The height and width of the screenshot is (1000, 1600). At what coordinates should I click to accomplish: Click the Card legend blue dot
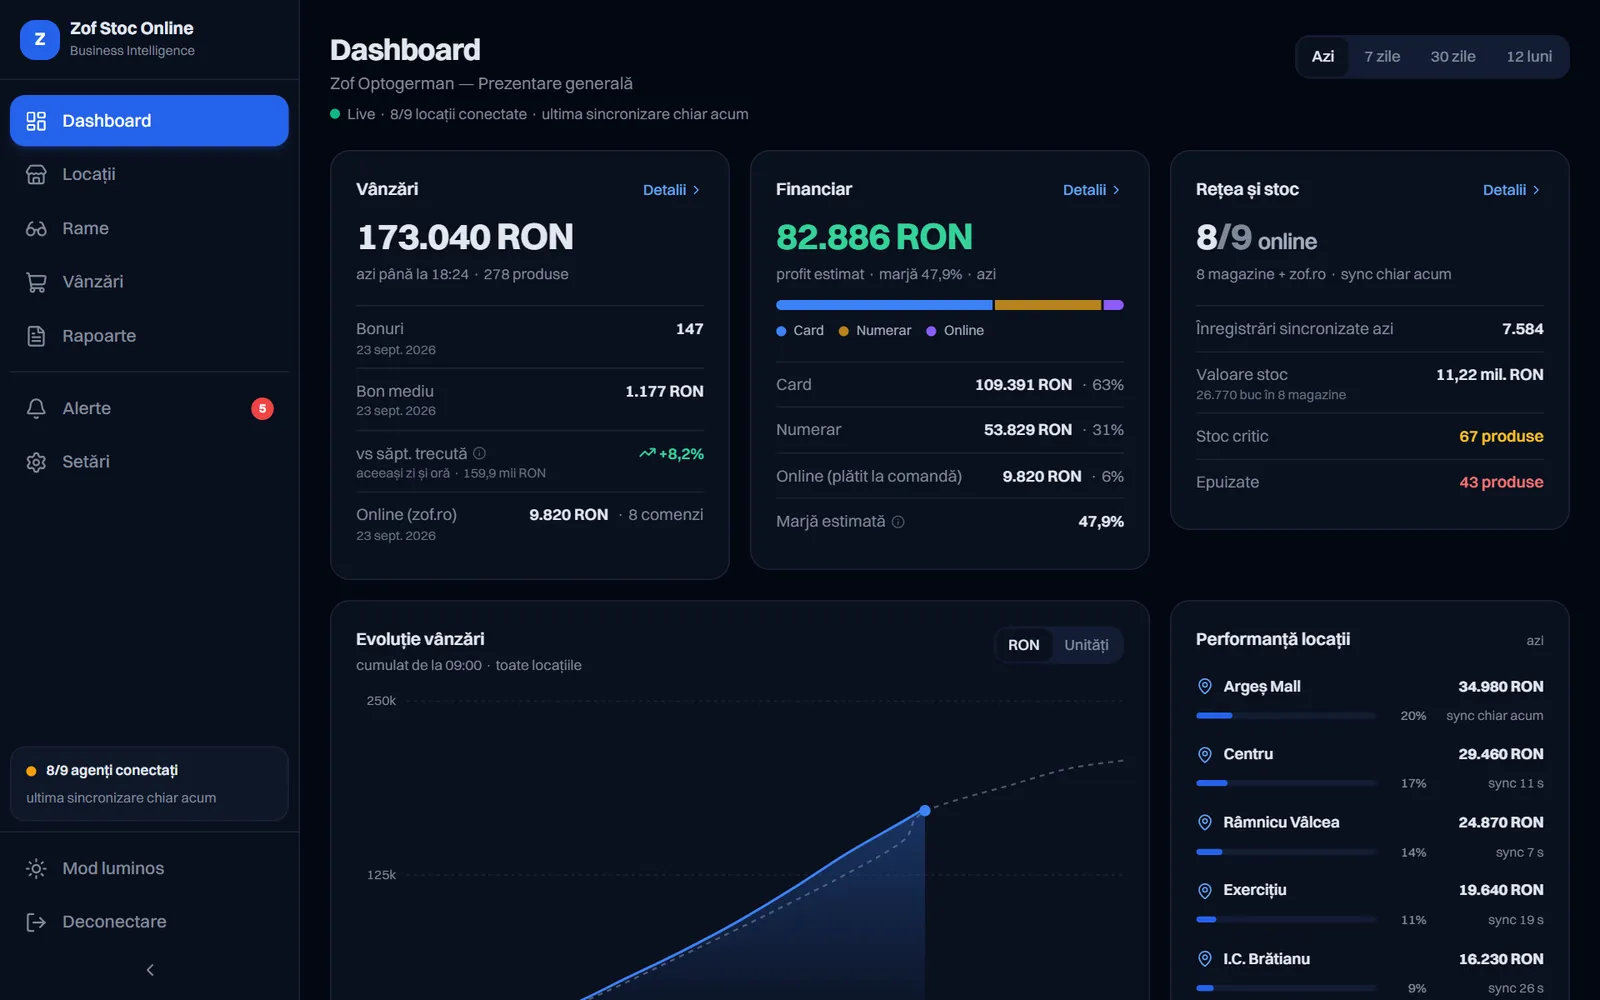tap(781, 331)
